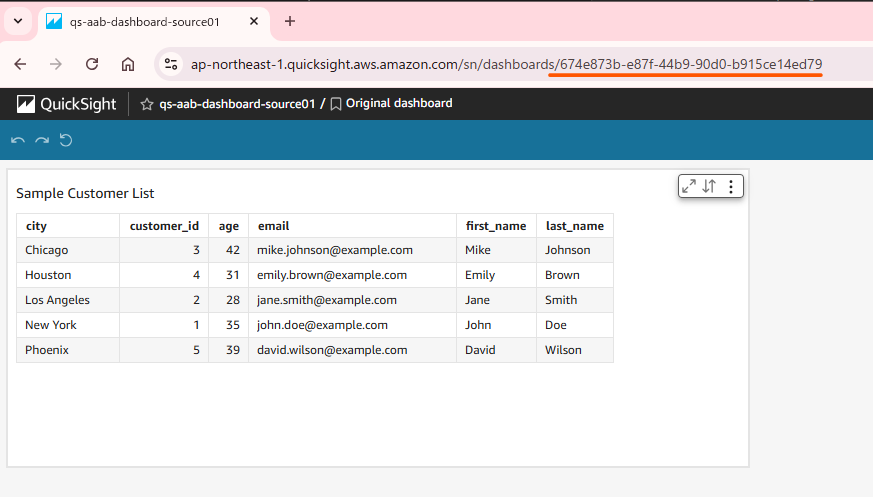Click customer_id 1 in New York row

pos(164,325)
